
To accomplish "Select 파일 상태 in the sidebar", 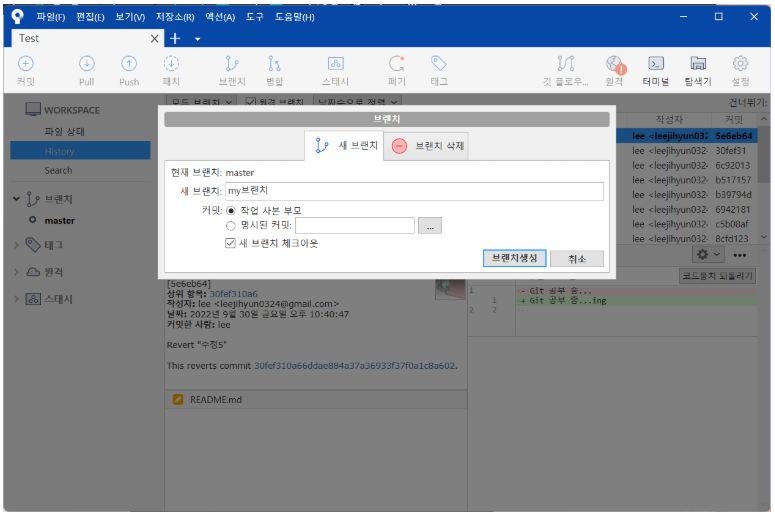I will pyautogui.click(x=64, y=131).
